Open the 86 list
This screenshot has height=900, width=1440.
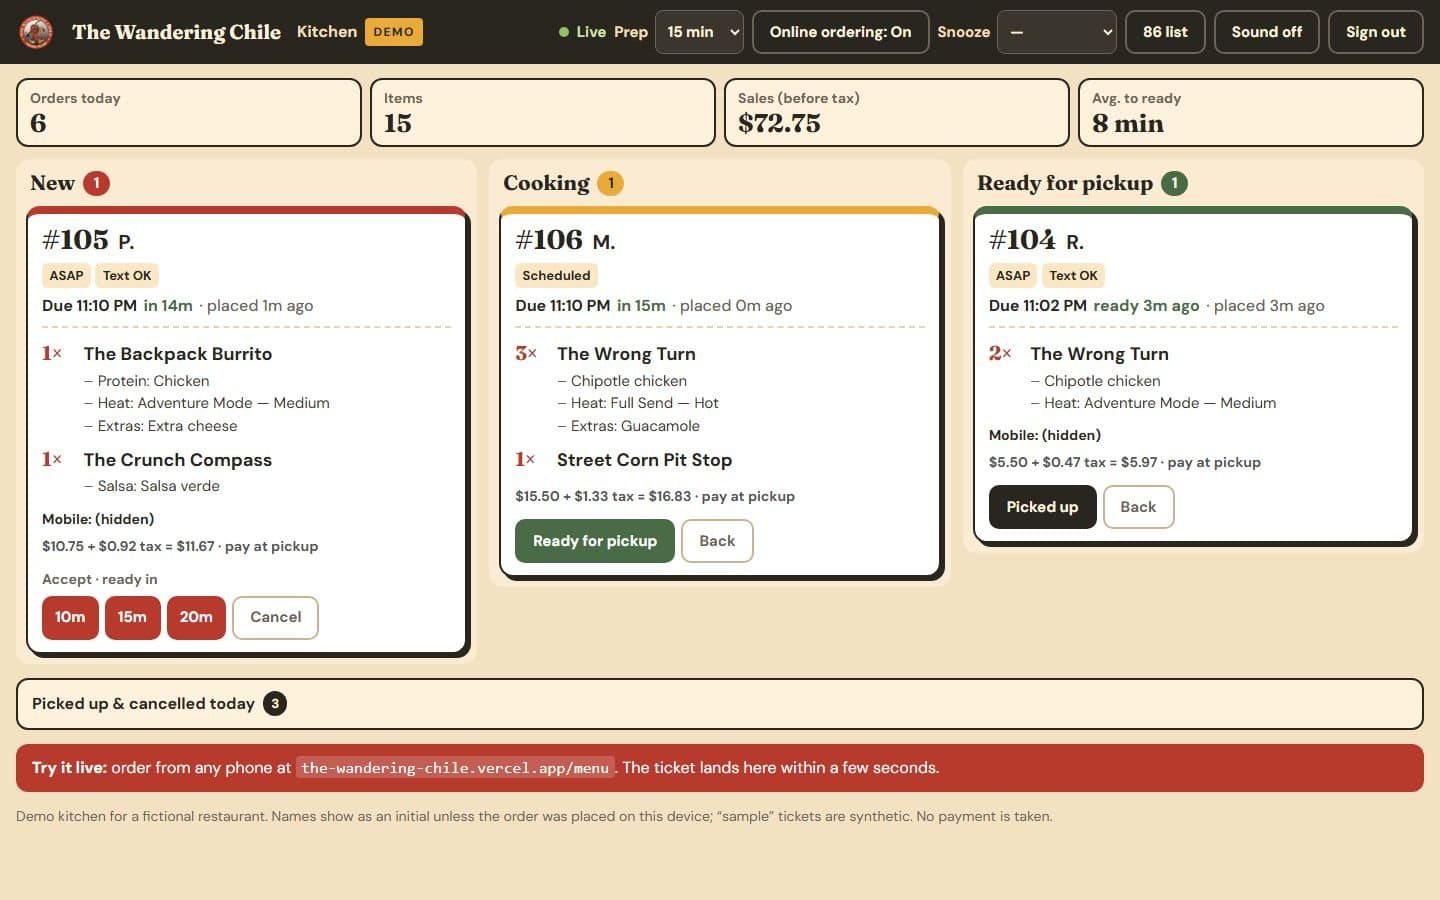1165,32
